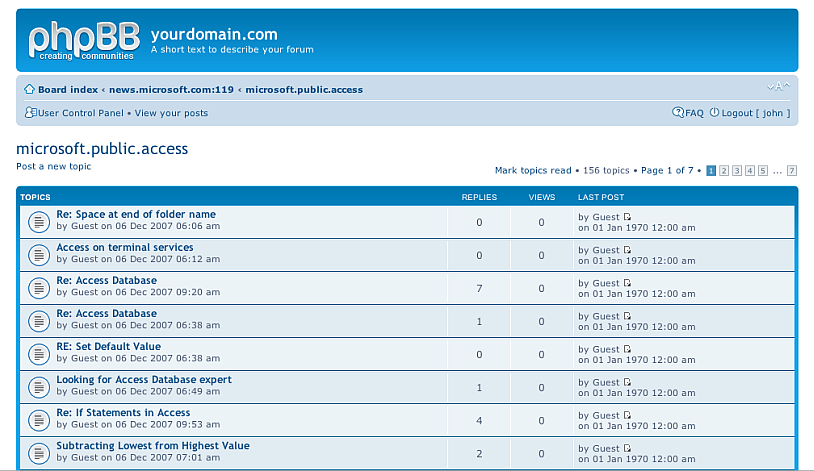Mark topics read
This screenshot has width=814, height=471.
pyautogui.click(x=533, y=171)
